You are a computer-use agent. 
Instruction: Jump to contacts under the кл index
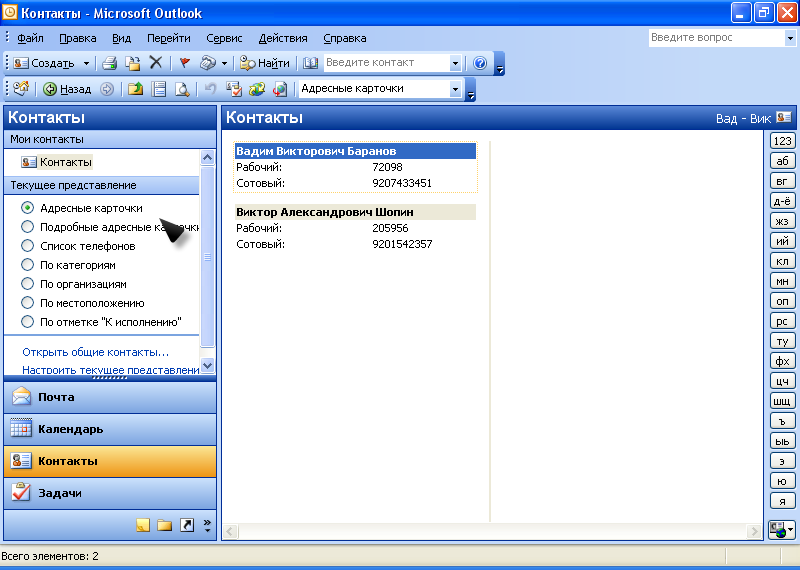pyautogui.click(x=782, y=261)
